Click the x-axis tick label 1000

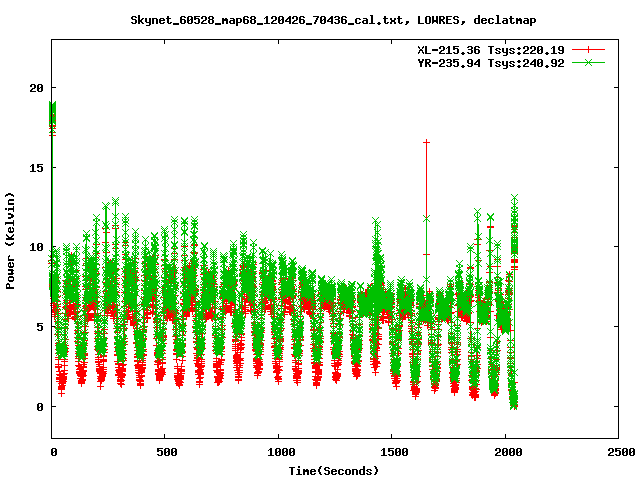(281, 452)
